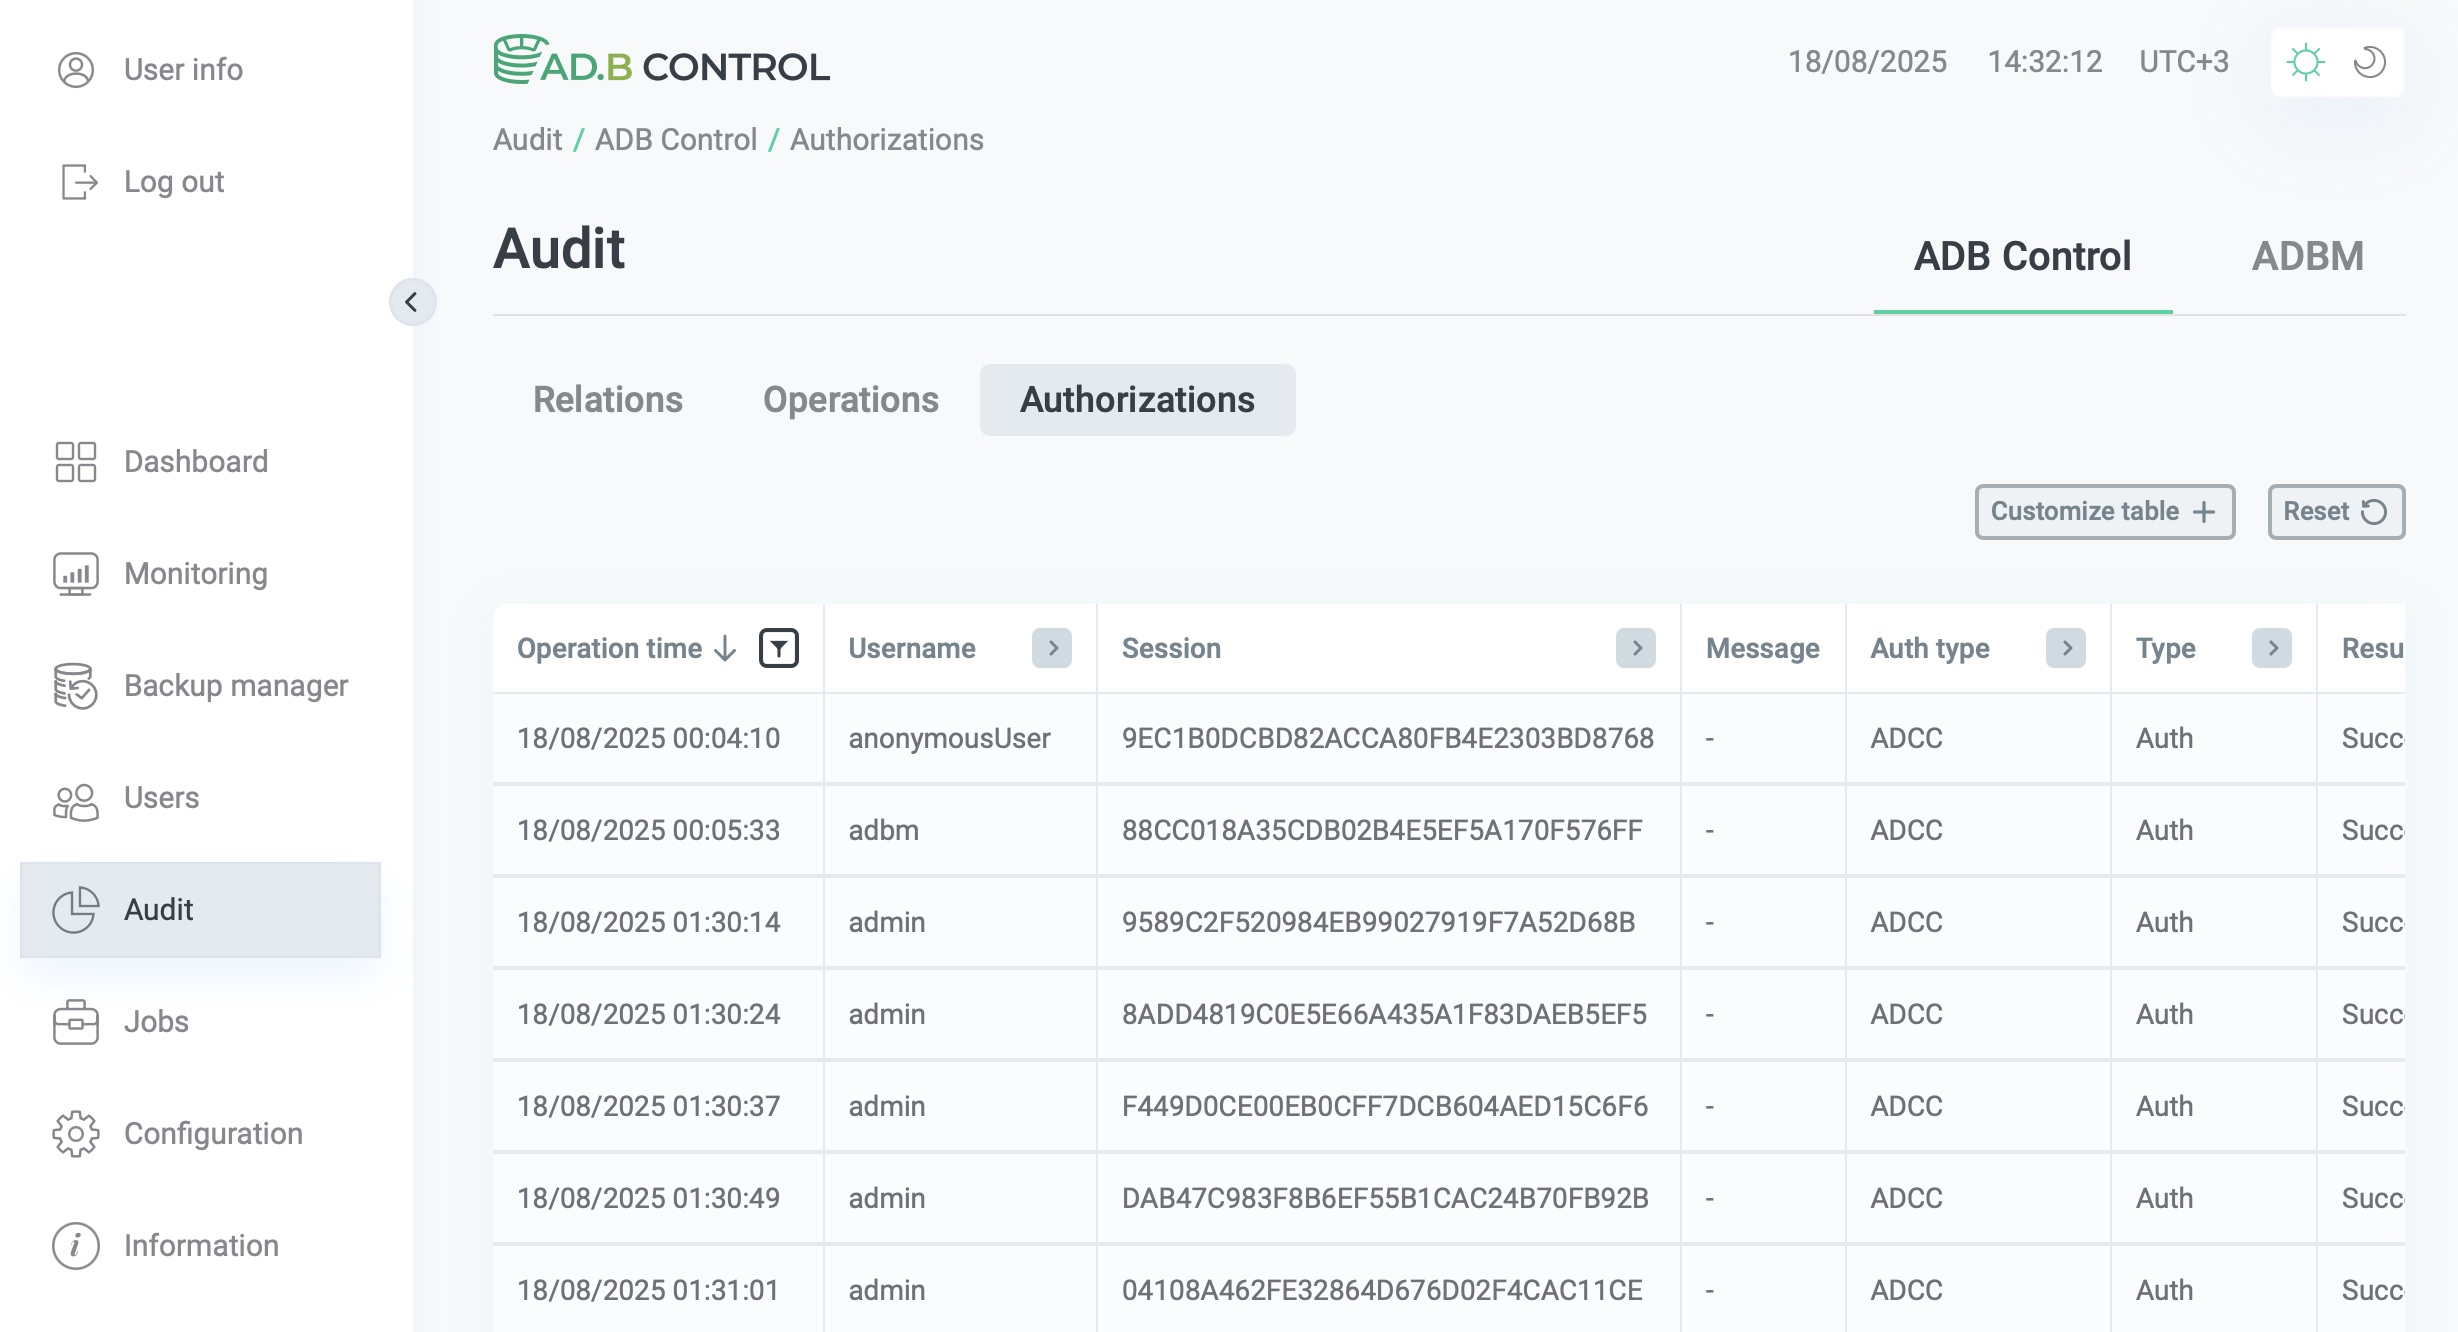The width and height of the screenshot is (2458, 1332).
Task: Click the Customize table button
Action: pyautogui.click(x=2104, y=511)
